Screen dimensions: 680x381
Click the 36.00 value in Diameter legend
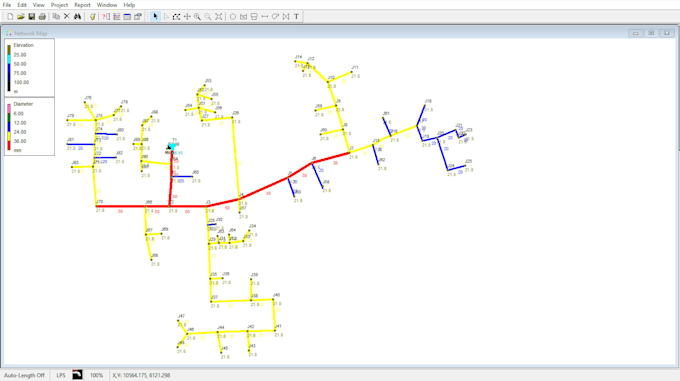coord(20,141)
